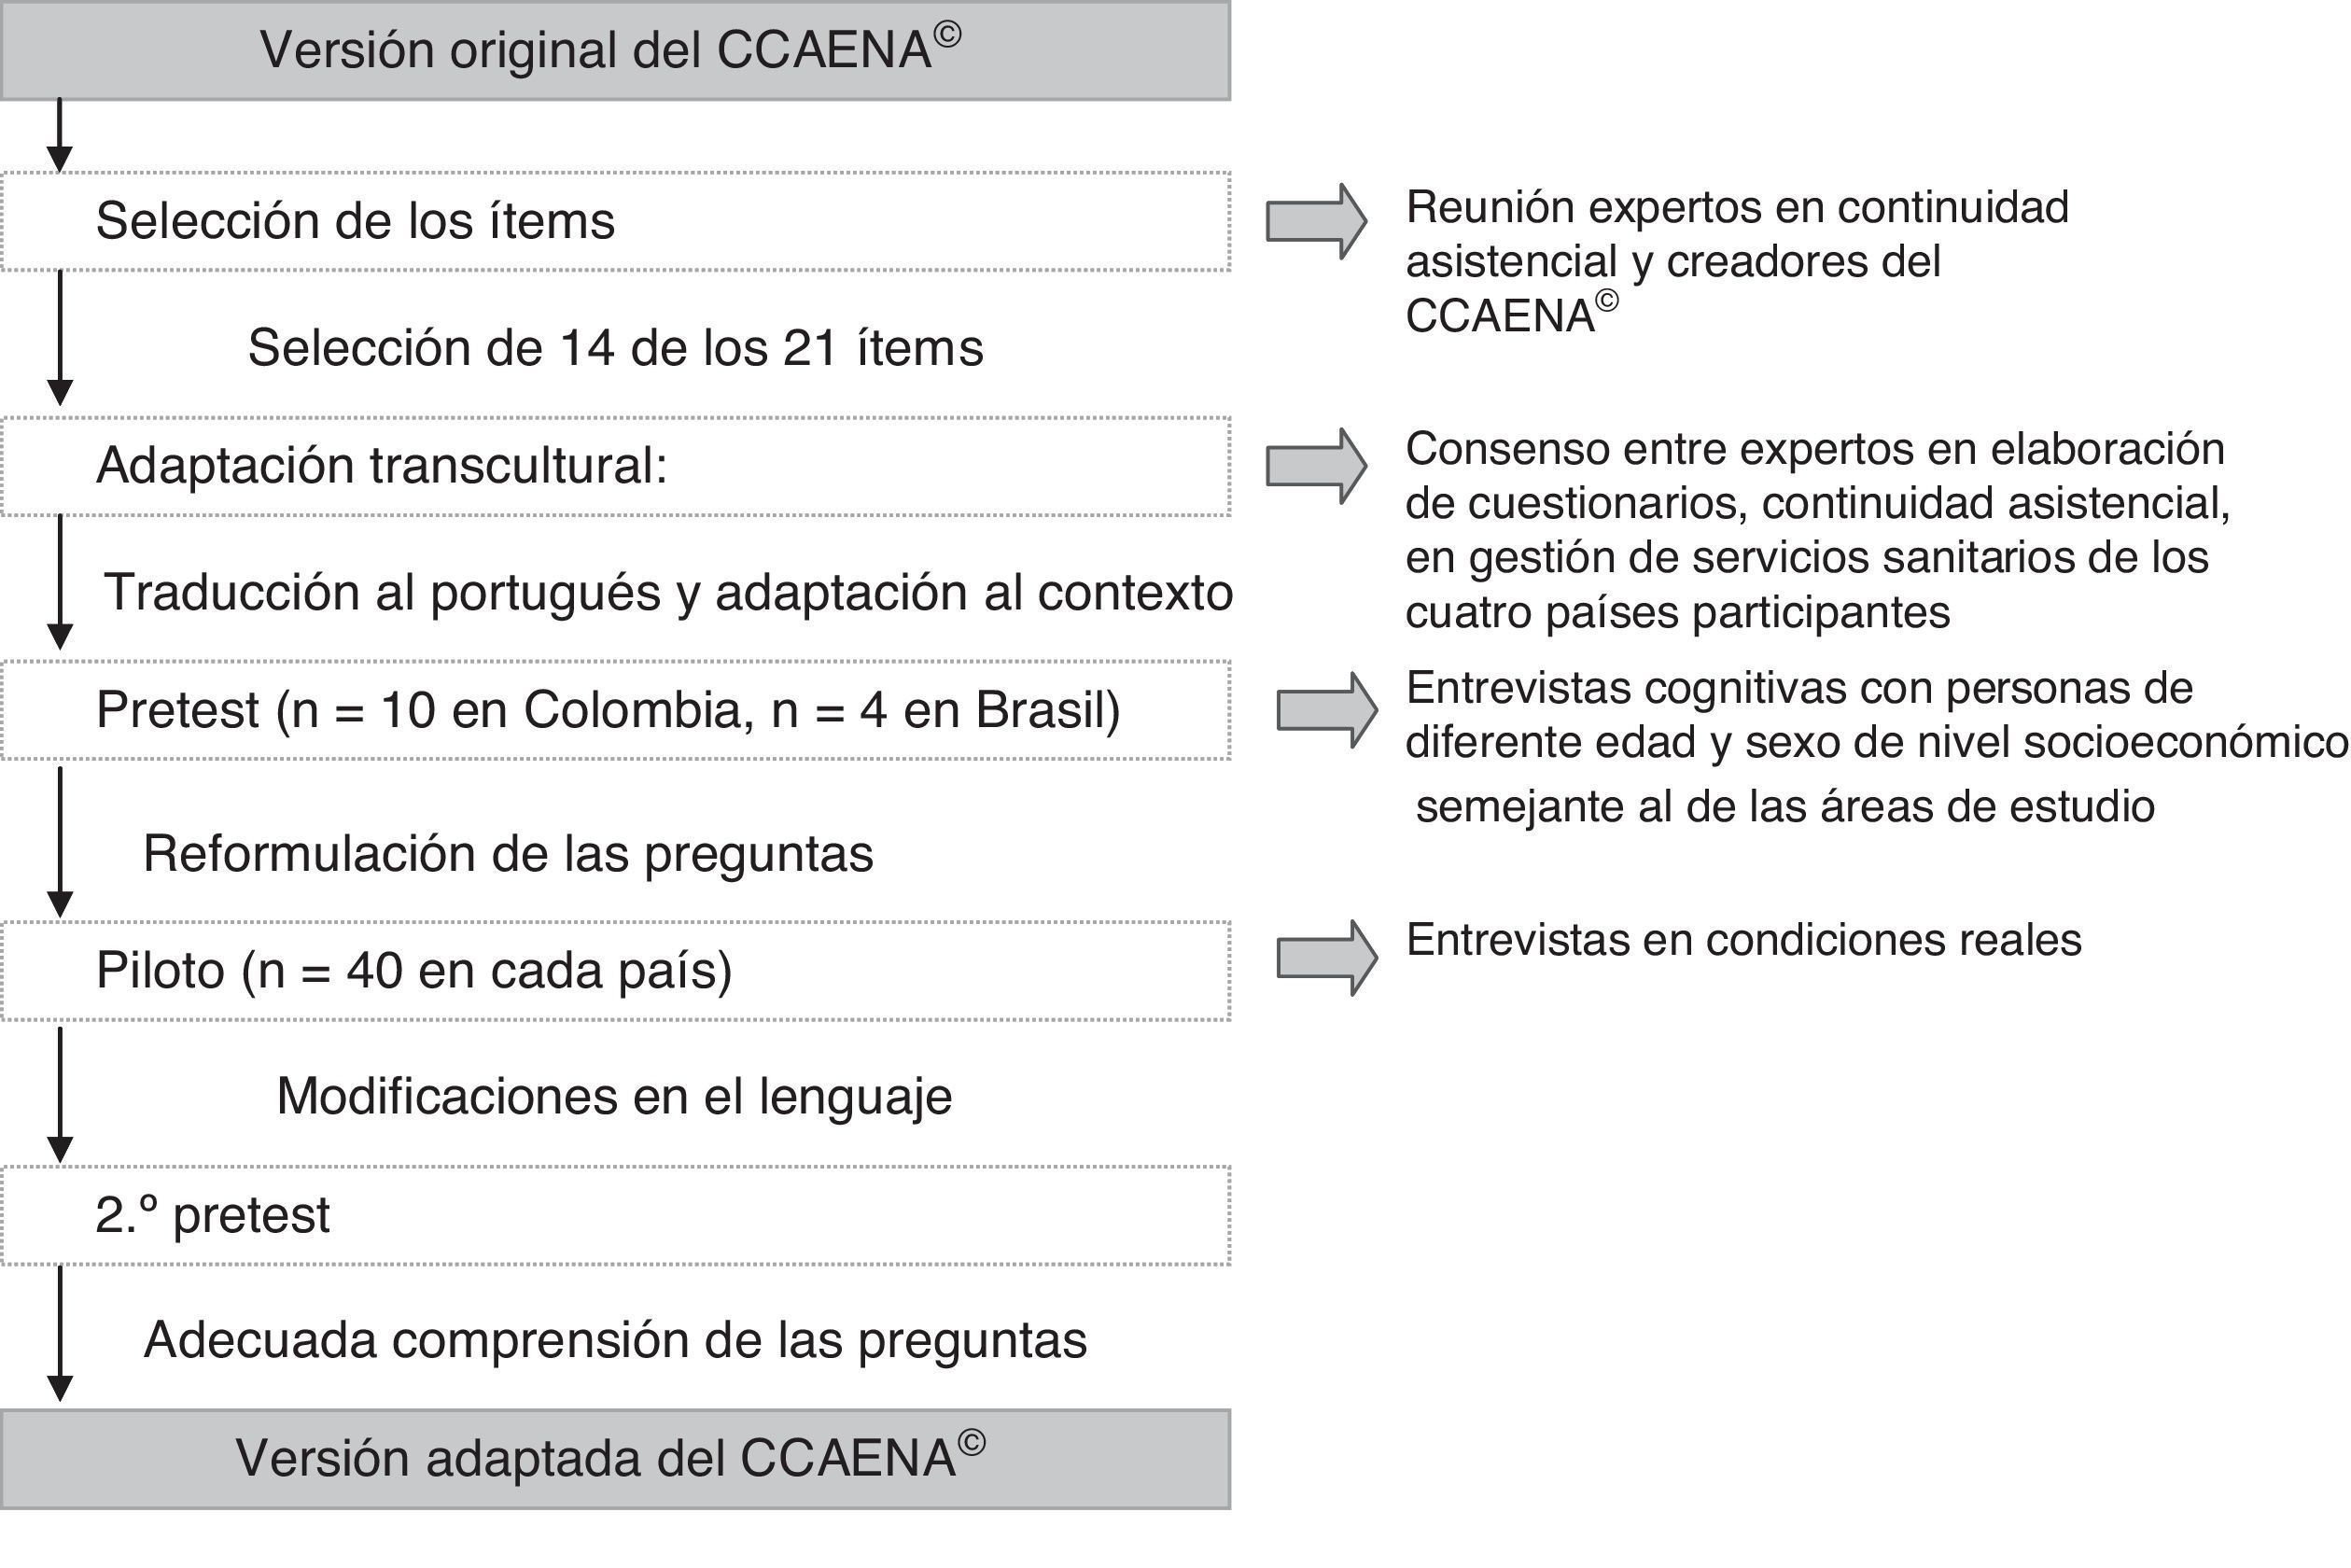The height and width of the screenshot is (1568, 2351).
Task: Click the down arrow left of "Adecuada comprensión"
Action: coord(60,1334)
